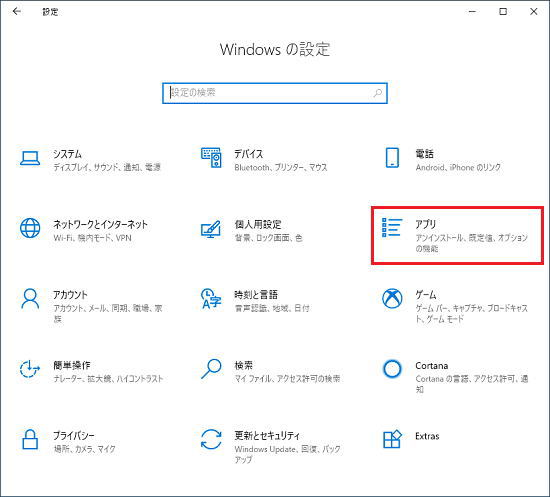The image size is (550, 497).
Task: Open the 電話 phone icon
Action: pyautogui.click(x=392, y=157)
